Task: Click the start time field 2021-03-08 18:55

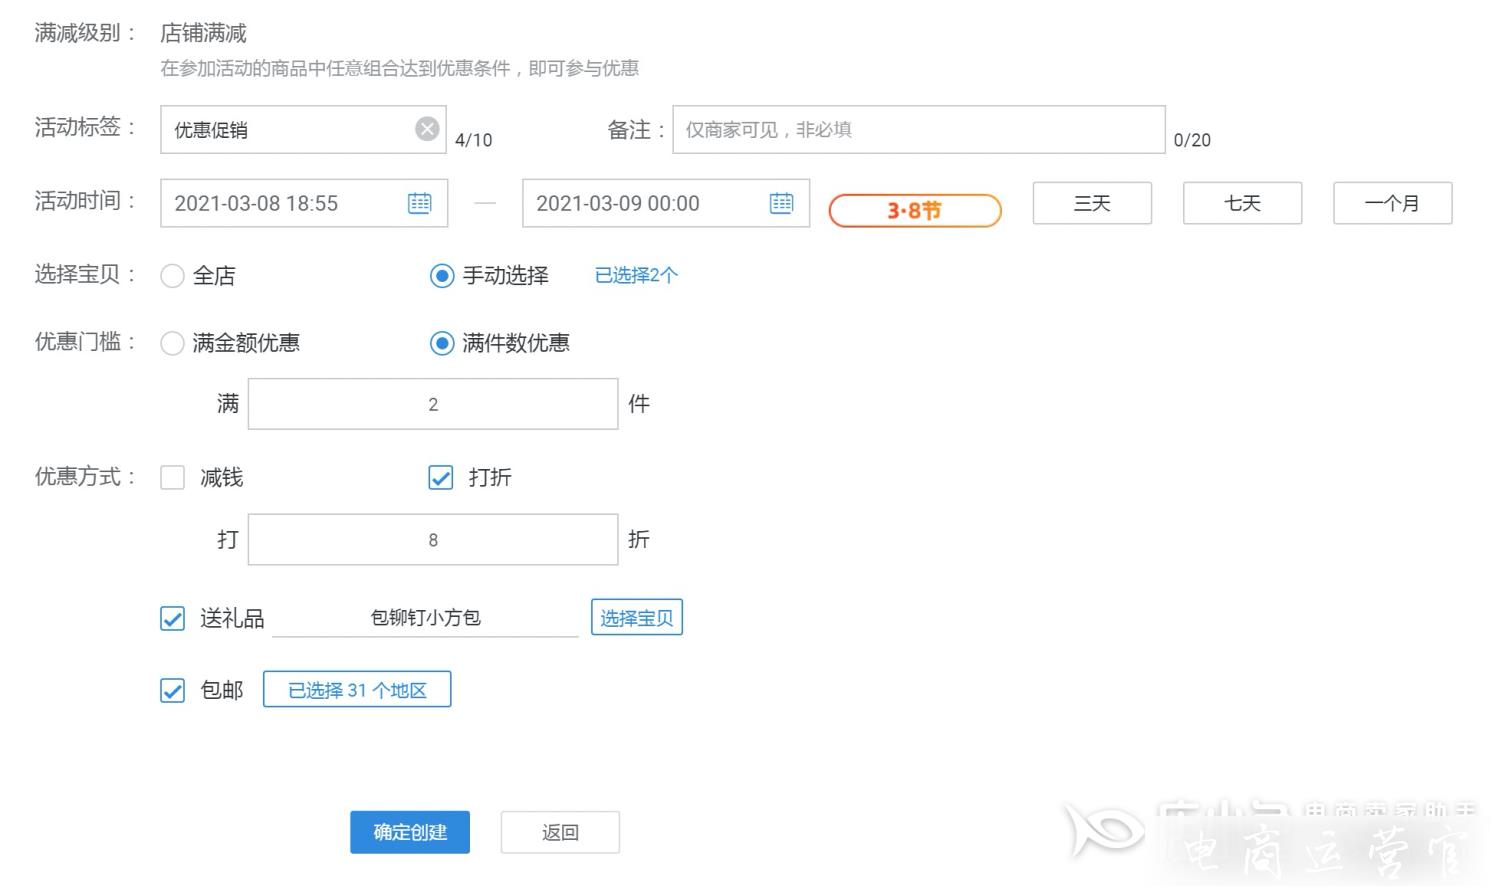Action: click(x=304, y=203)
